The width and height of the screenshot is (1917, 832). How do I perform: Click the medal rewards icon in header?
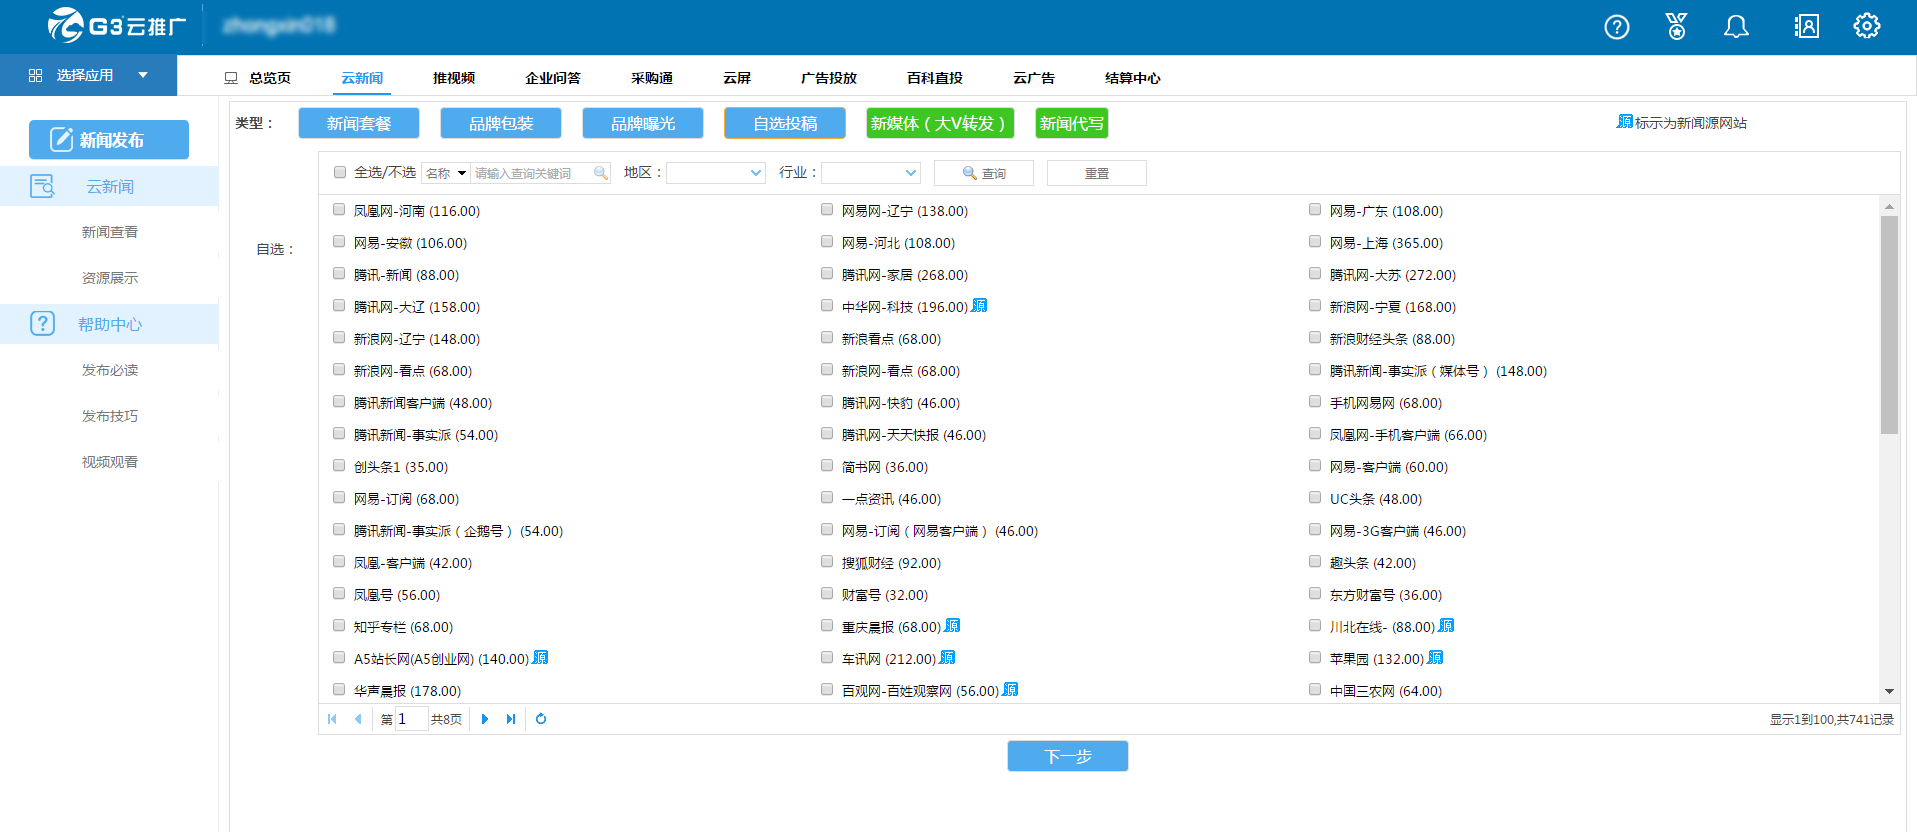coord(1676,26)
